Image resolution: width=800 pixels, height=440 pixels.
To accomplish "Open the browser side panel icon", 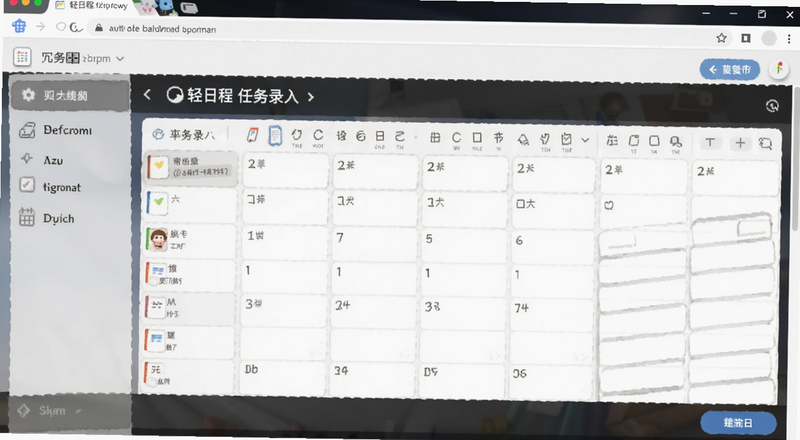I will coord(745,38).
